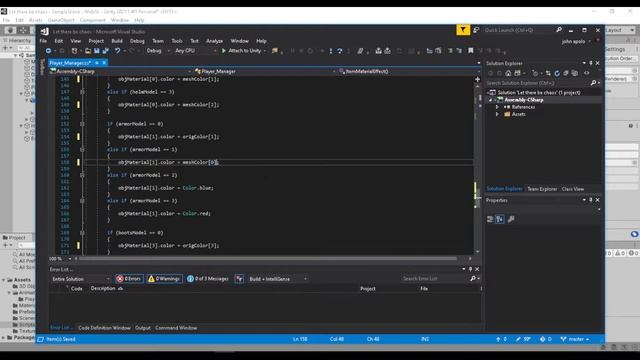This screenshot has height=360, width=640.
Task: Toggle auto-hide pin on Properties panel
Action: 591,200
